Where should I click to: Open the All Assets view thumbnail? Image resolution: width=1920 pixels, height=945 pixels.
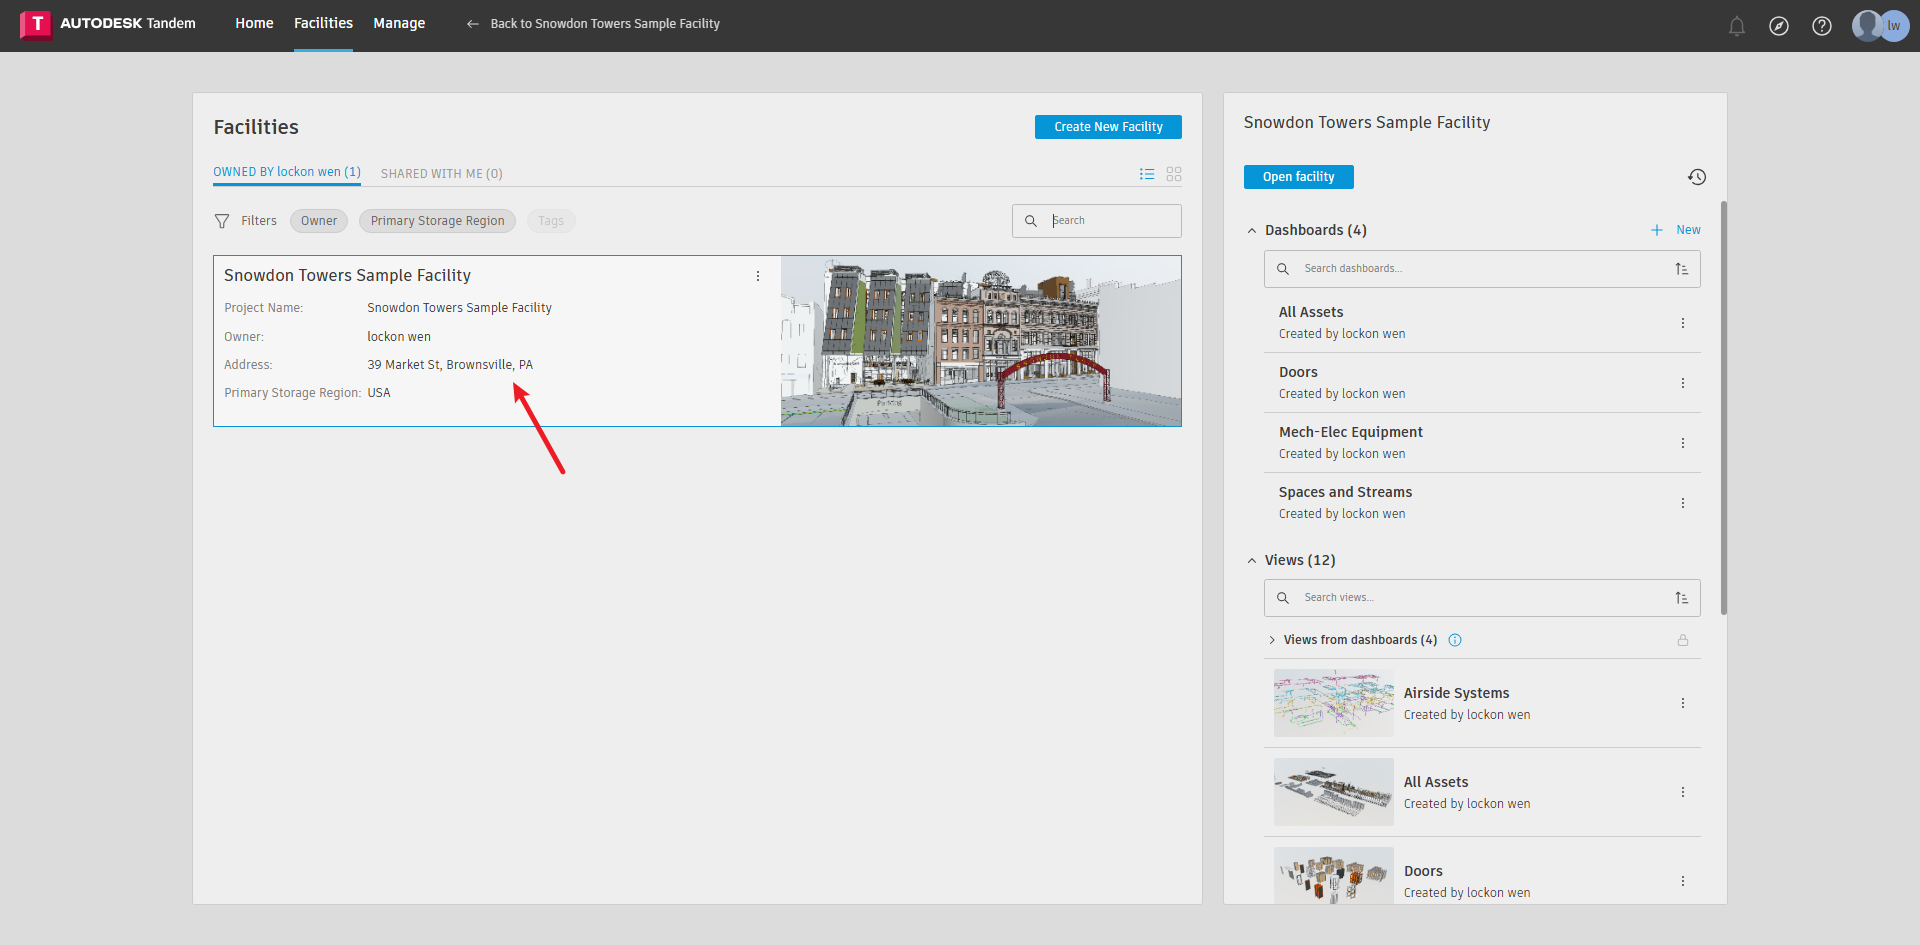(x=1333, y=792)
